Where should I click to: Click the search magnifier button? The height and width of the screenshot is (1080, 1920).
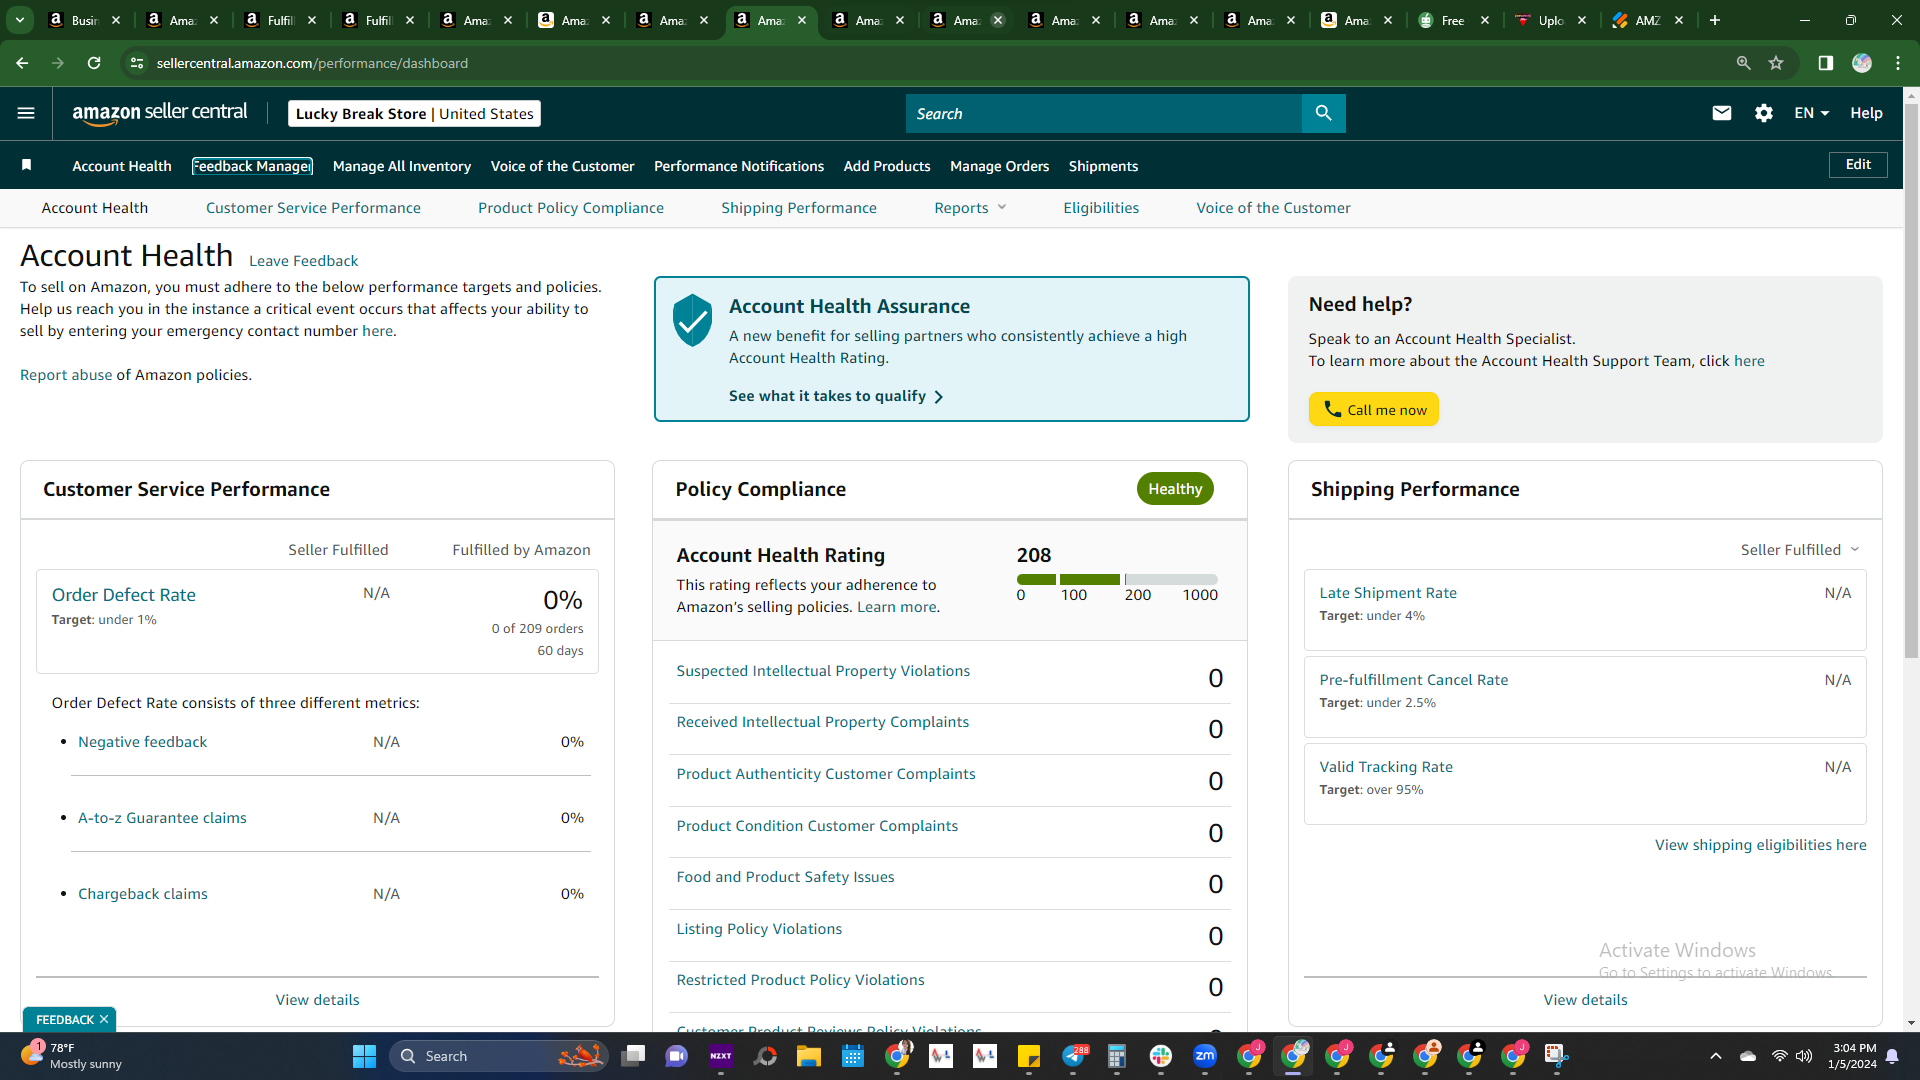click(1323, 113)
